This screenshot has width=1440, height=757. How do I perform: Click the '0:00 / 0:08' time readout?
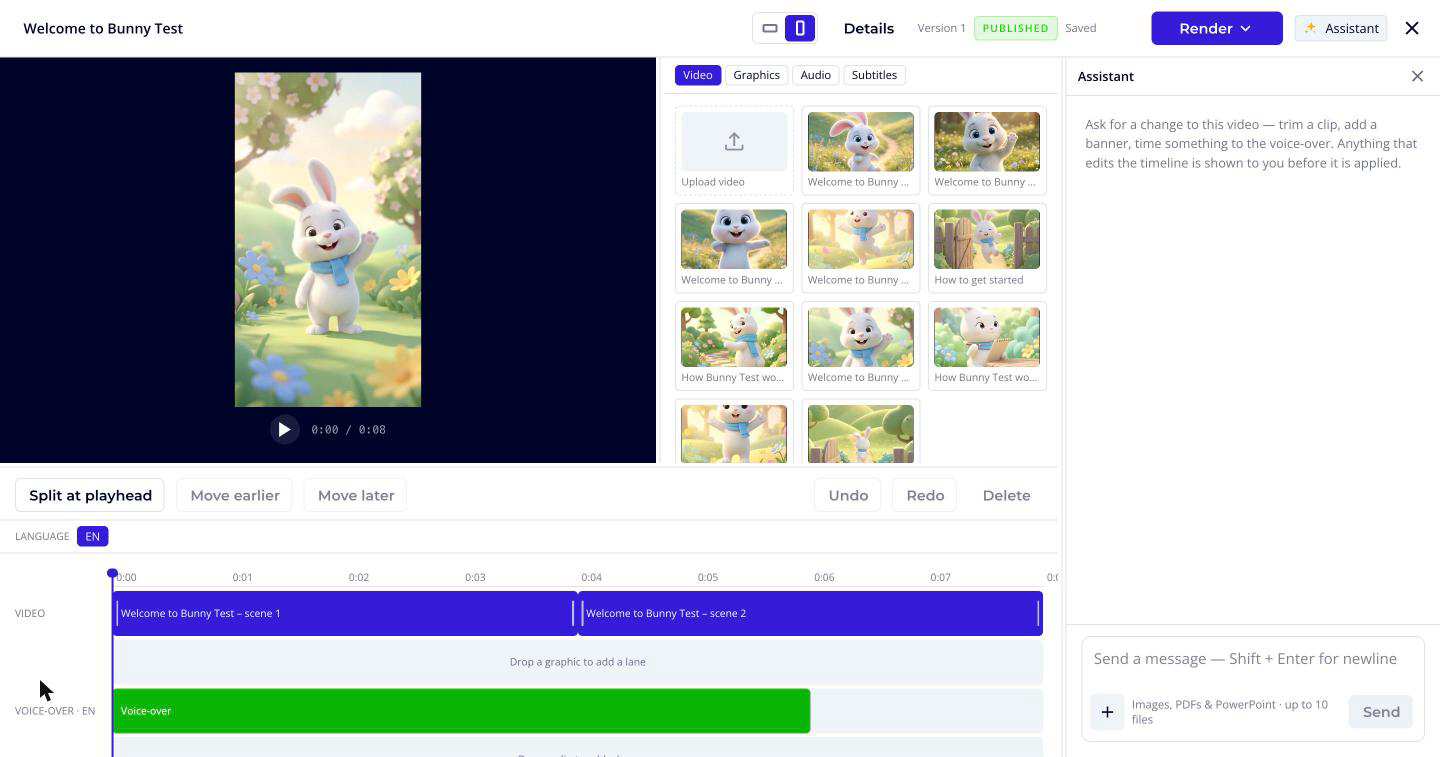tap(348, 429)
